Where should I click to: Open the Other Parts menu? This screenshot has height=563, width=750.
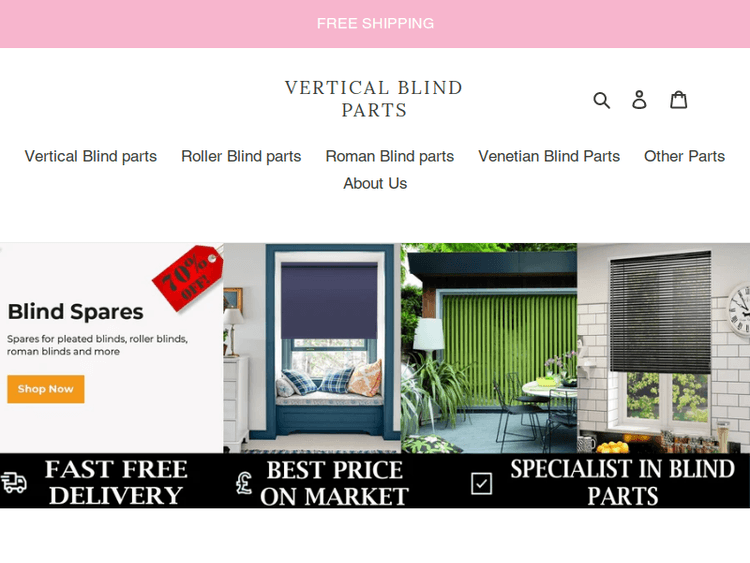tap(684, 156)
